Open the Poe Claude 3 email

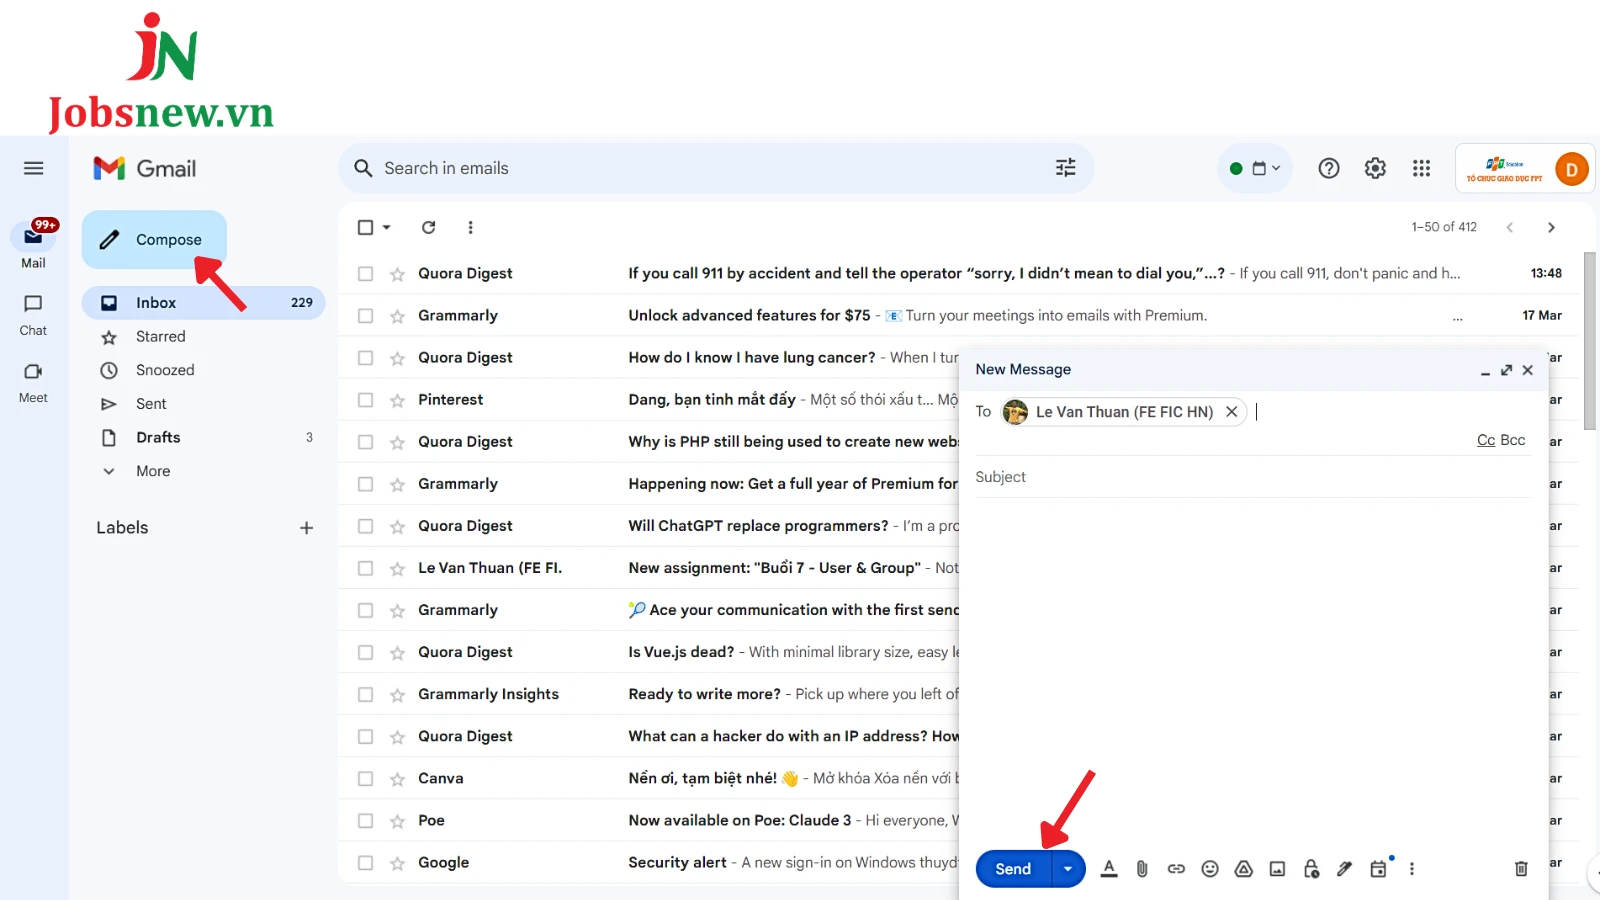(650, 821)
